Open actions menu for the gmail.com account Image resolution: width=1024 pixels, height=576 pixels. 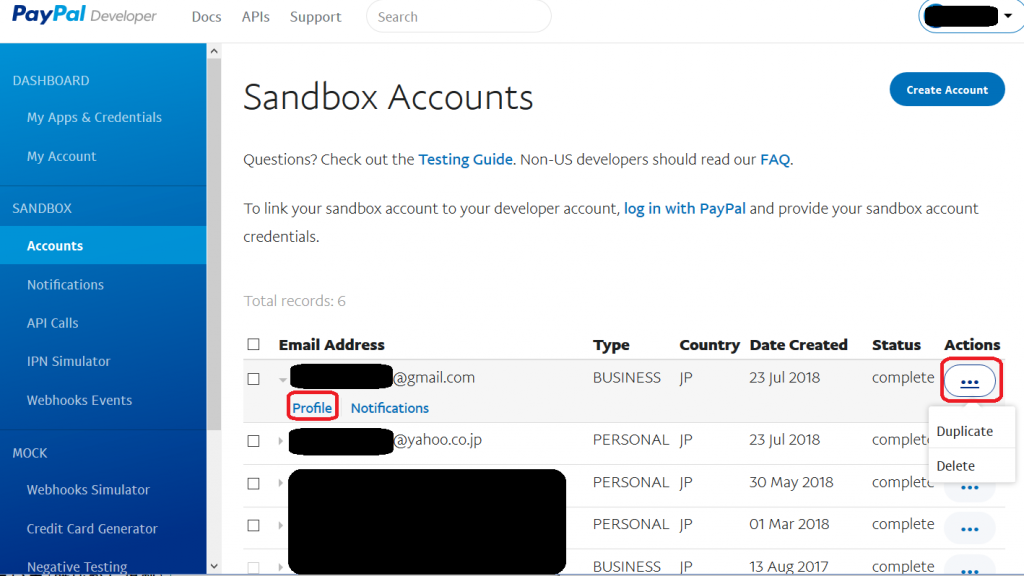(x=969, y=381)
